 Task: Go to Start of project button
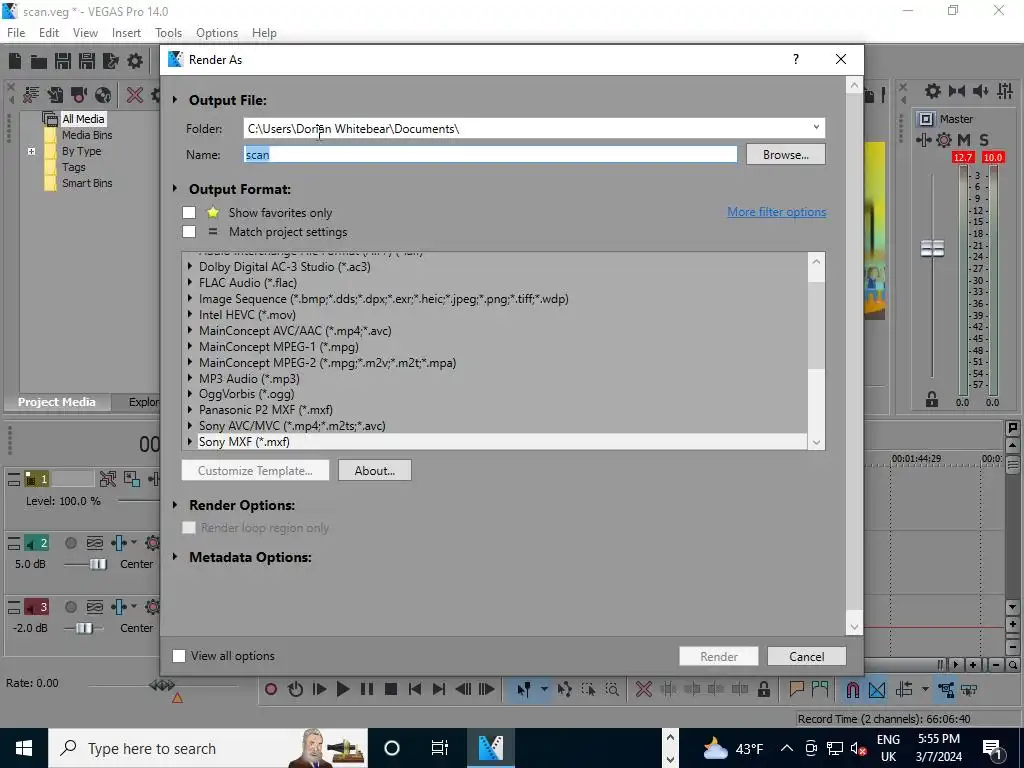[415, 689]
